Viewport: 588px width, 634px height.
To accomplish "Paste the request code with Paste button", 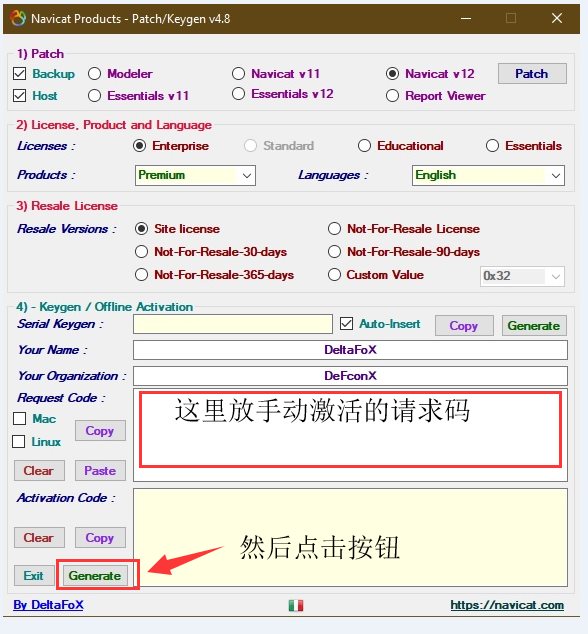I will pos(100,471).
